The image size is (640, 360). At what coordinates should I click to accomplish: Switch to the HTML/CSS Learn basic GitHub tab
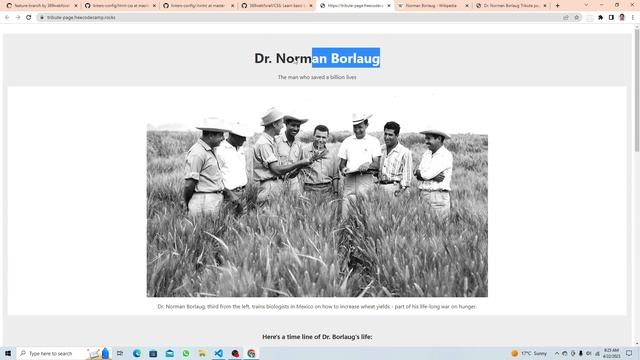click(x=276, y=6)
